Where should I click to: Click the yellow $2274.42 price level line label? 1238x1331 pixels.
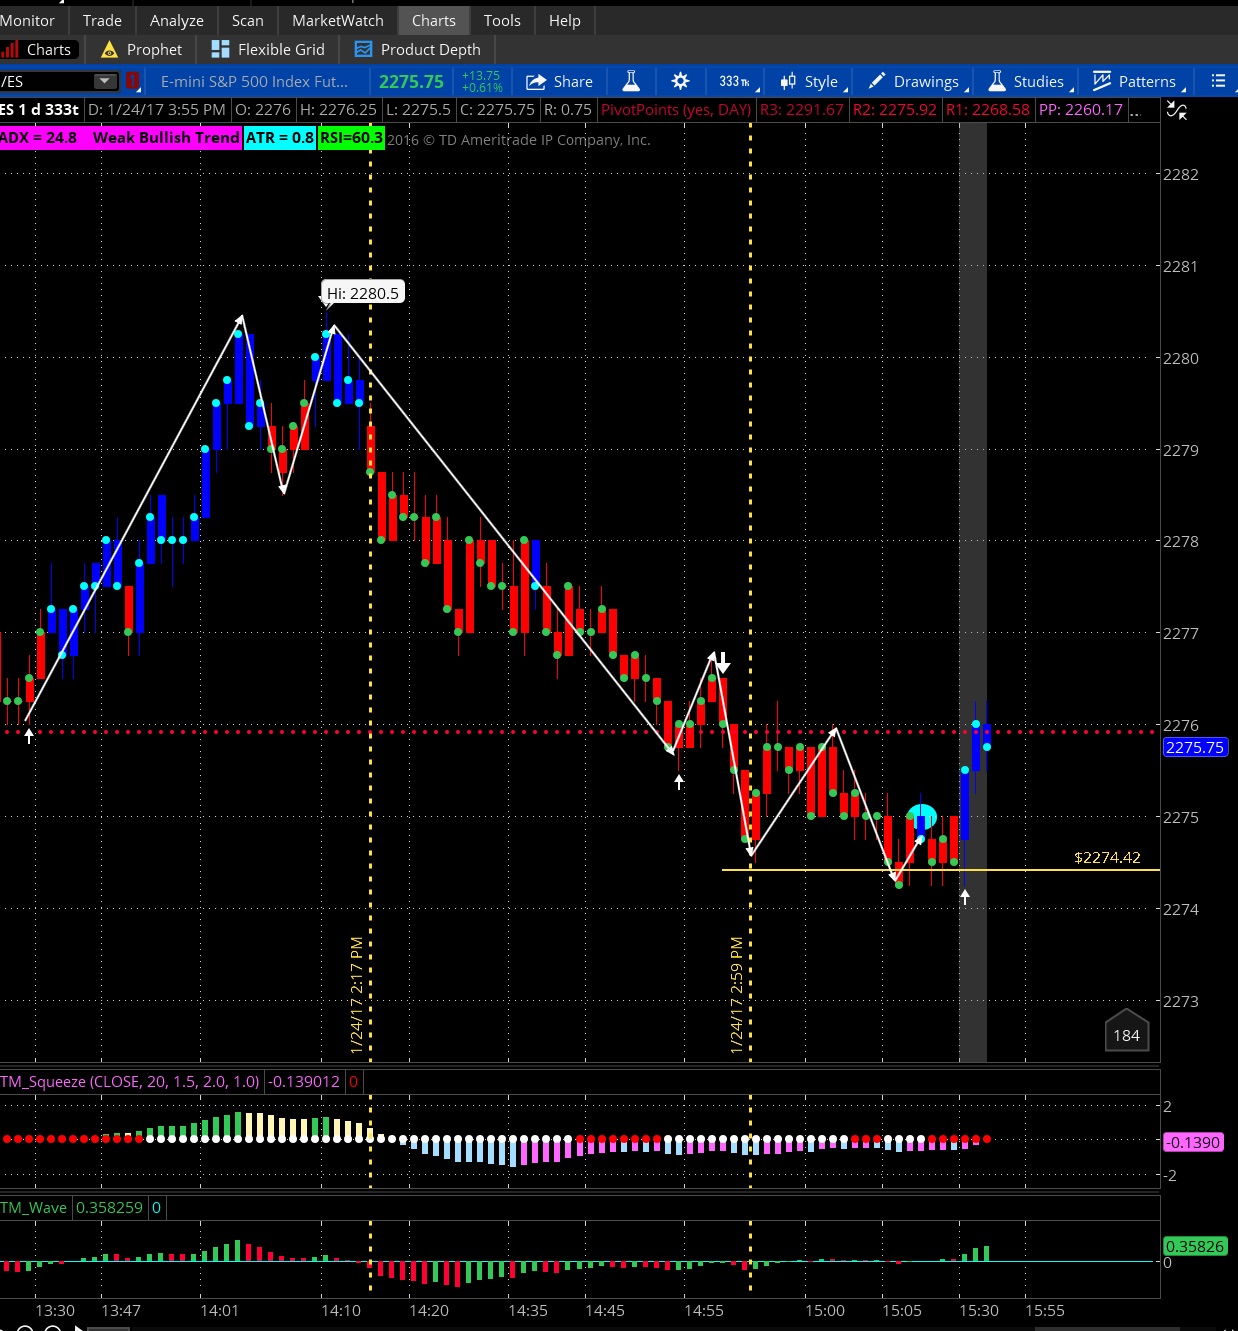(1106, 857)
